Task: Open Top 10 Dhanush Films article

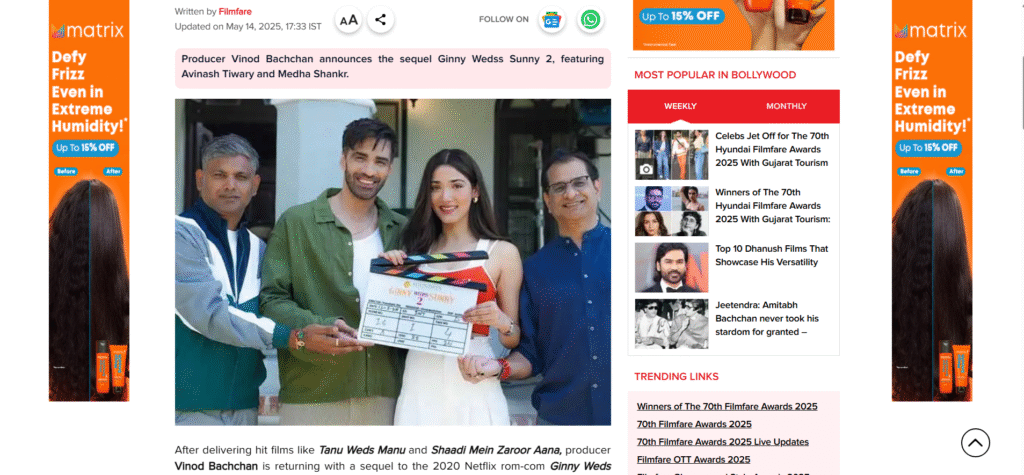Action: point(771,255)
